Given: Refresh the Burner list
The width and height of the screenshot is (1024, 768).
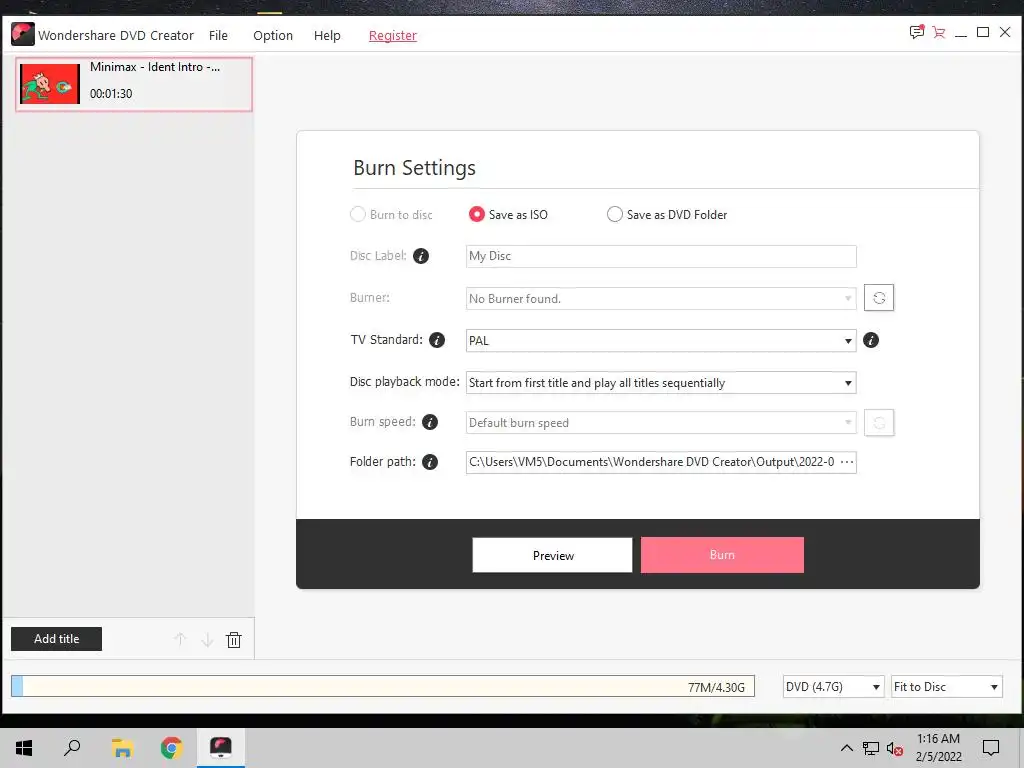Looking at the screenshot, I should click(879, 298).
